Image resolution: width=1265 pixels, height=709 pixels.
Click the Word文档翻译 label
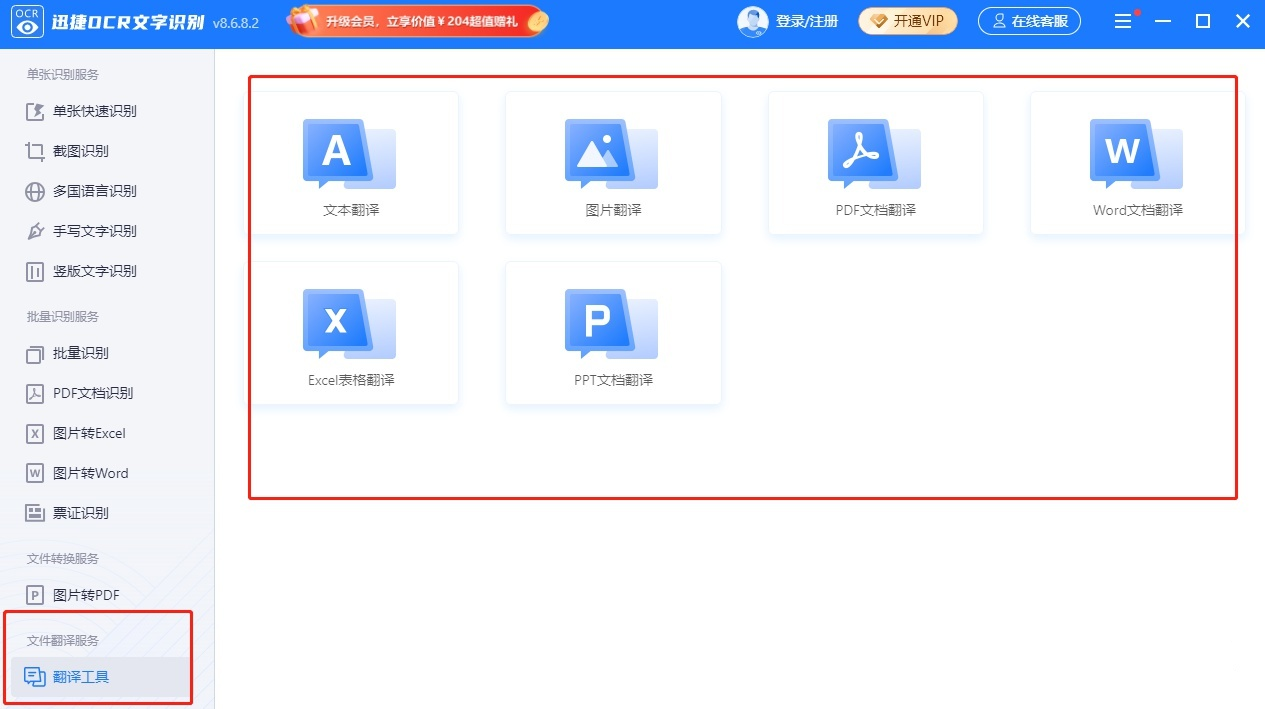[x=1138, y=210]
